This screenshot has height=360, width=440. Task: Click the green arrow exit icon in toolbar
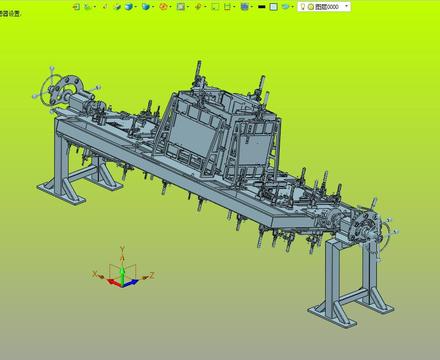pos(76,7)
